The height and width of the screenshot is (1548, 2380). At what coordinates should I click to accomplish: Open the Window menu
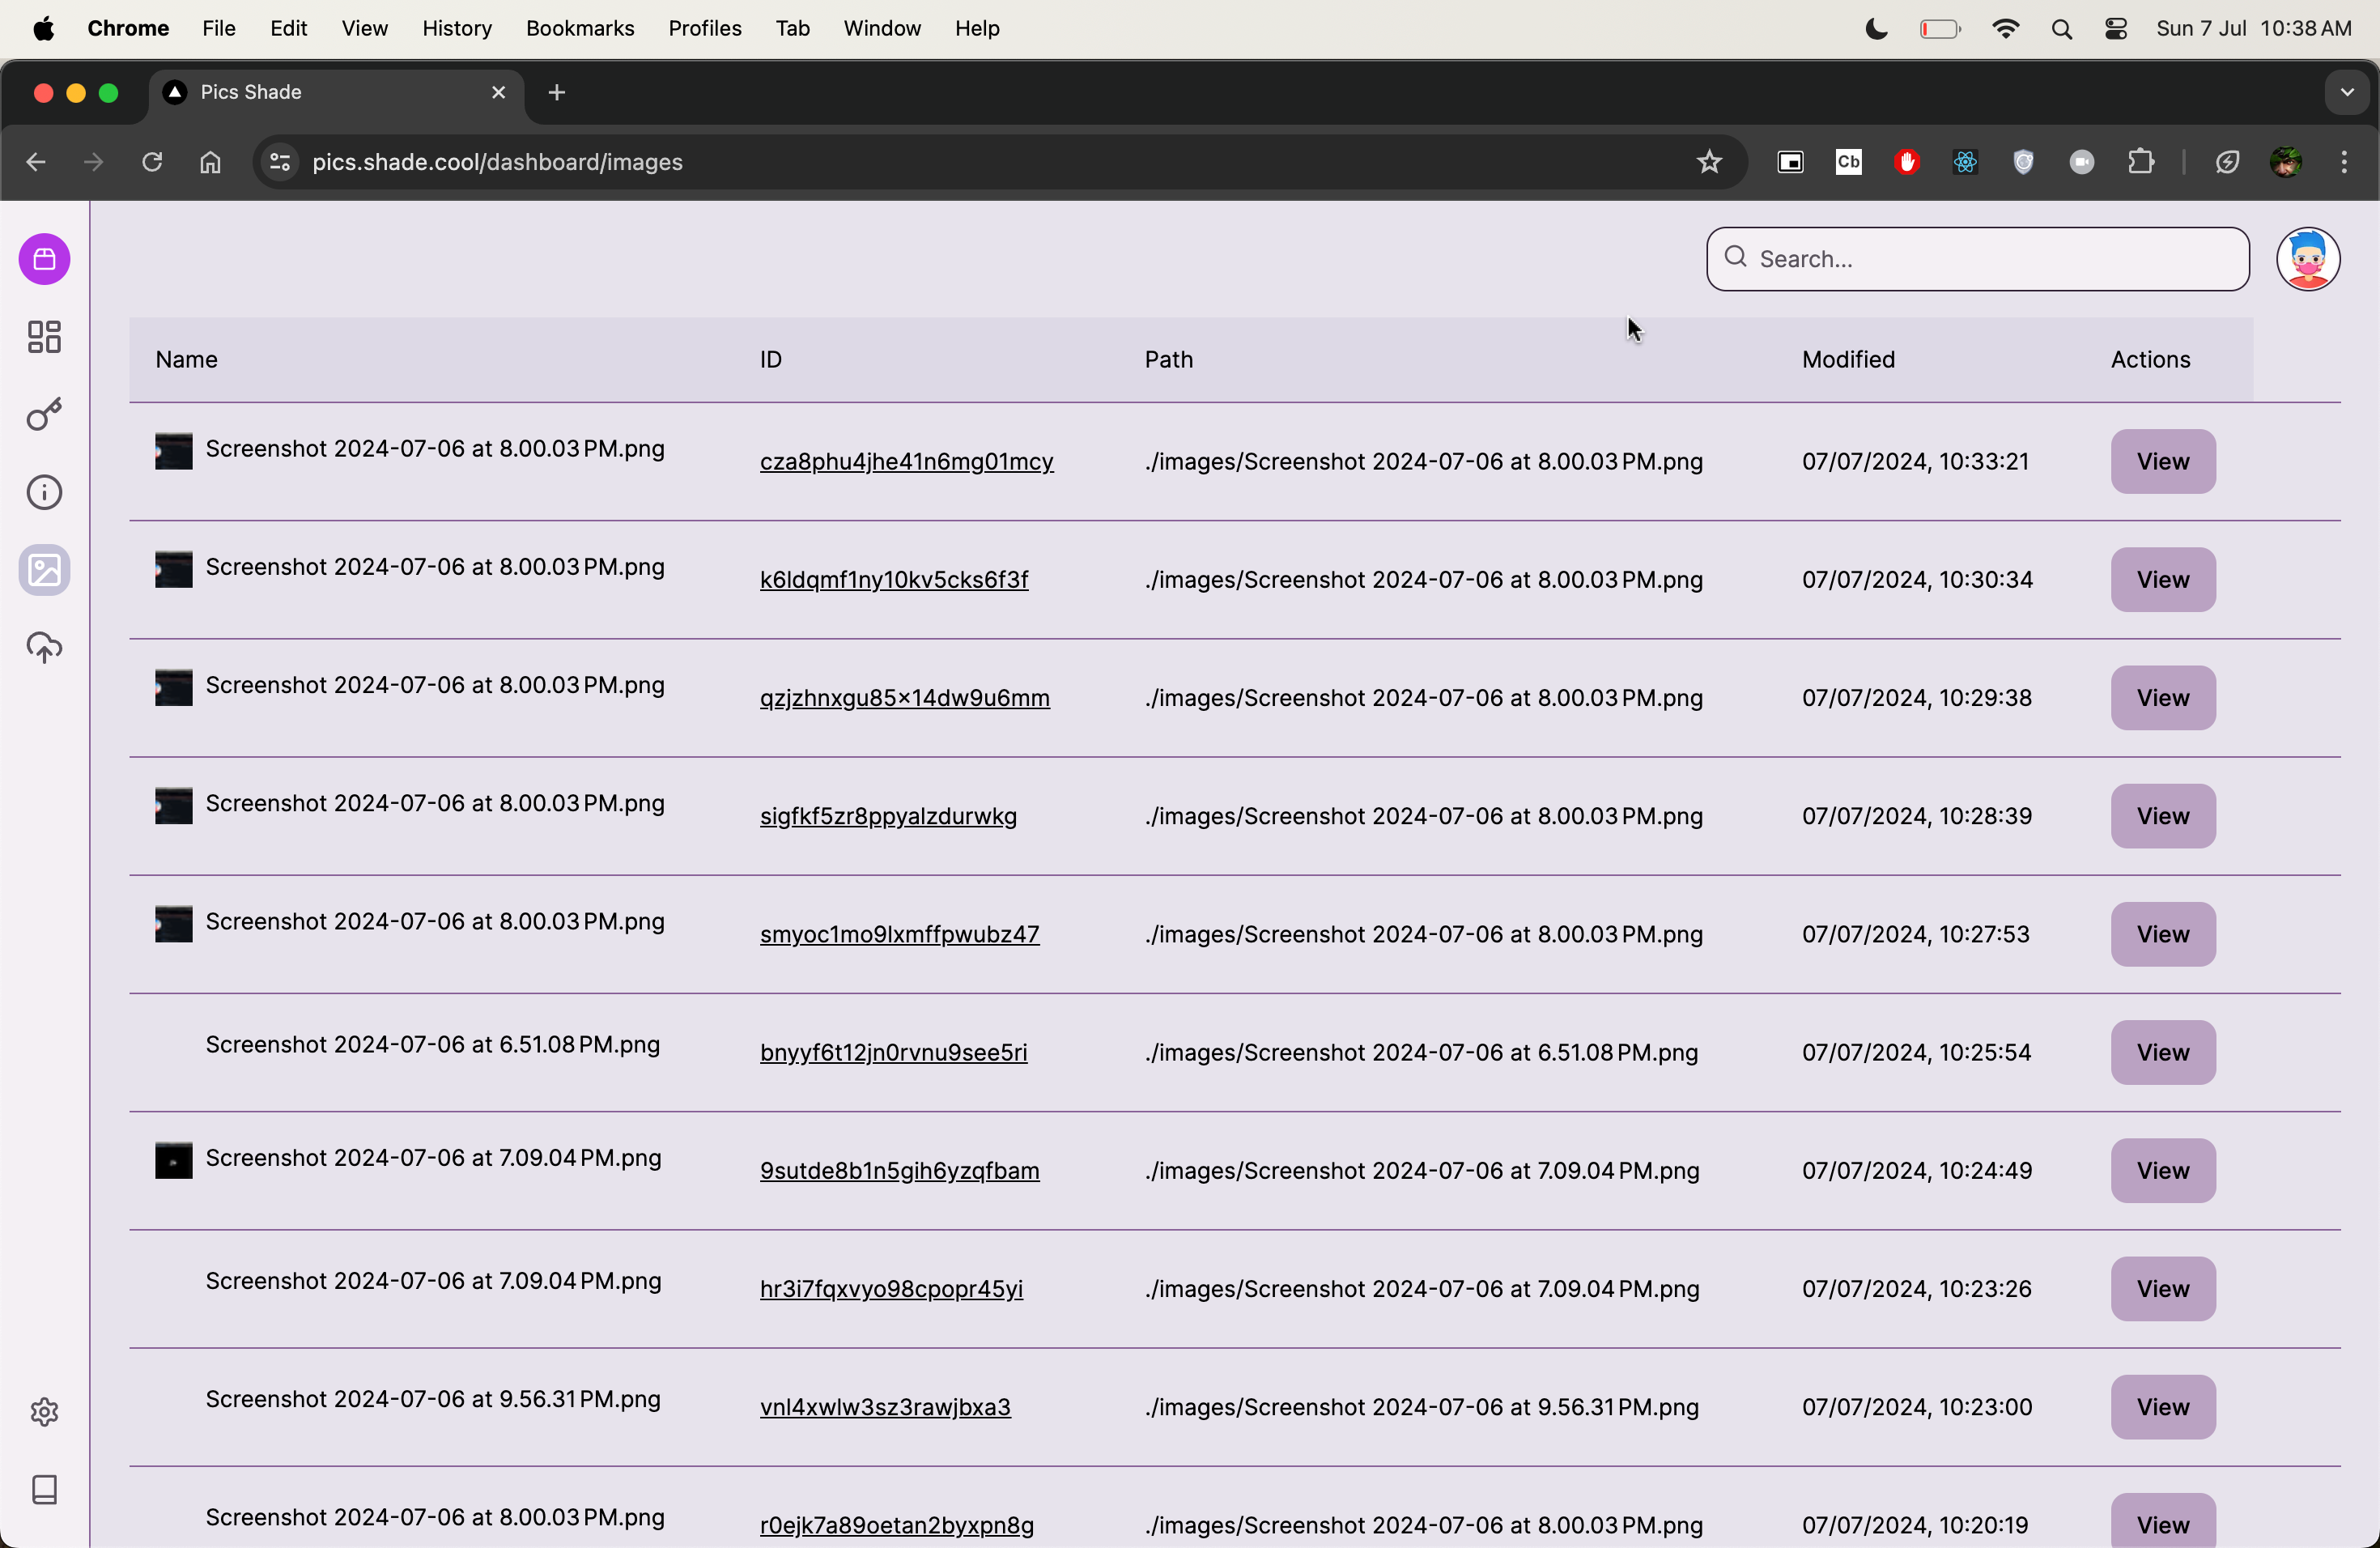[x=881, y=29]
